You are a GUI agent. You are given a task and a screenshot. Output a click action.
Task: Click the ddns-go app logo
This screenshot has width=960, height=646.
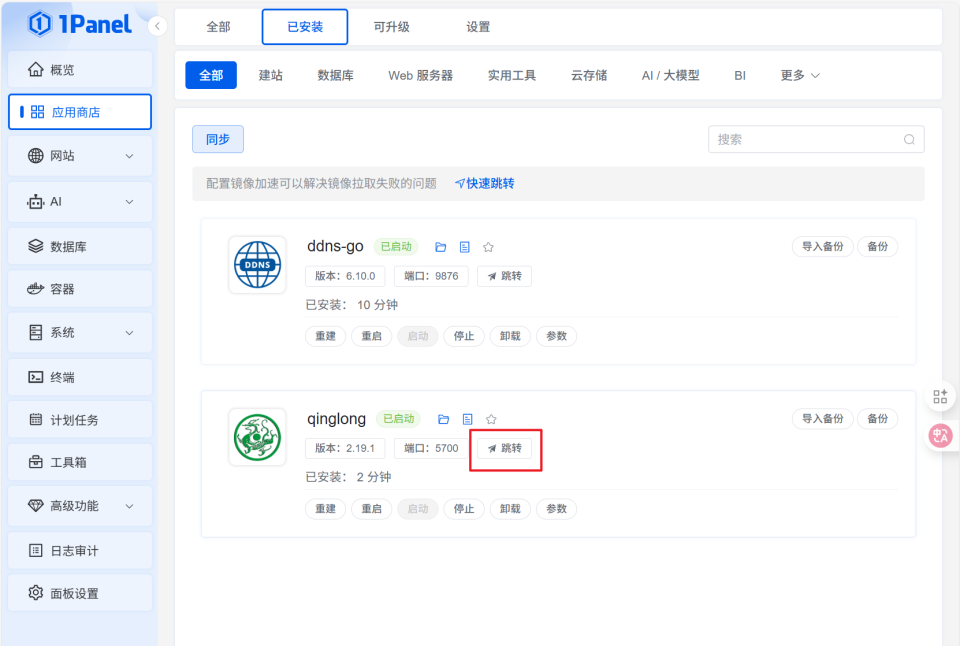point(257,265)
